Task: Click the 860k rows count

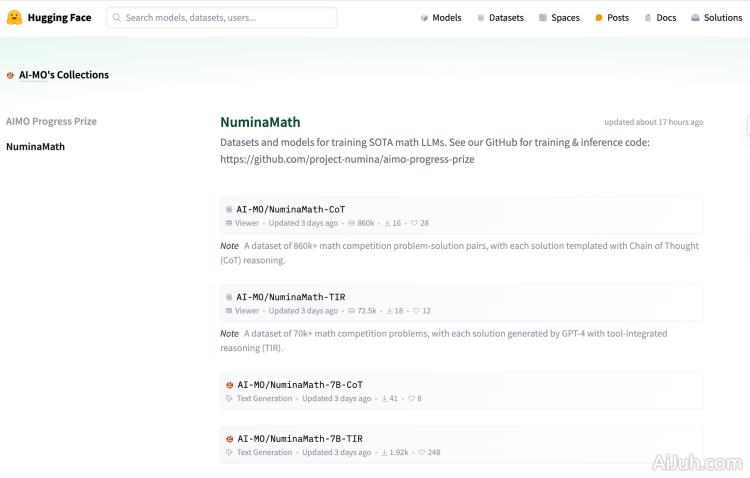Action: 366,223
